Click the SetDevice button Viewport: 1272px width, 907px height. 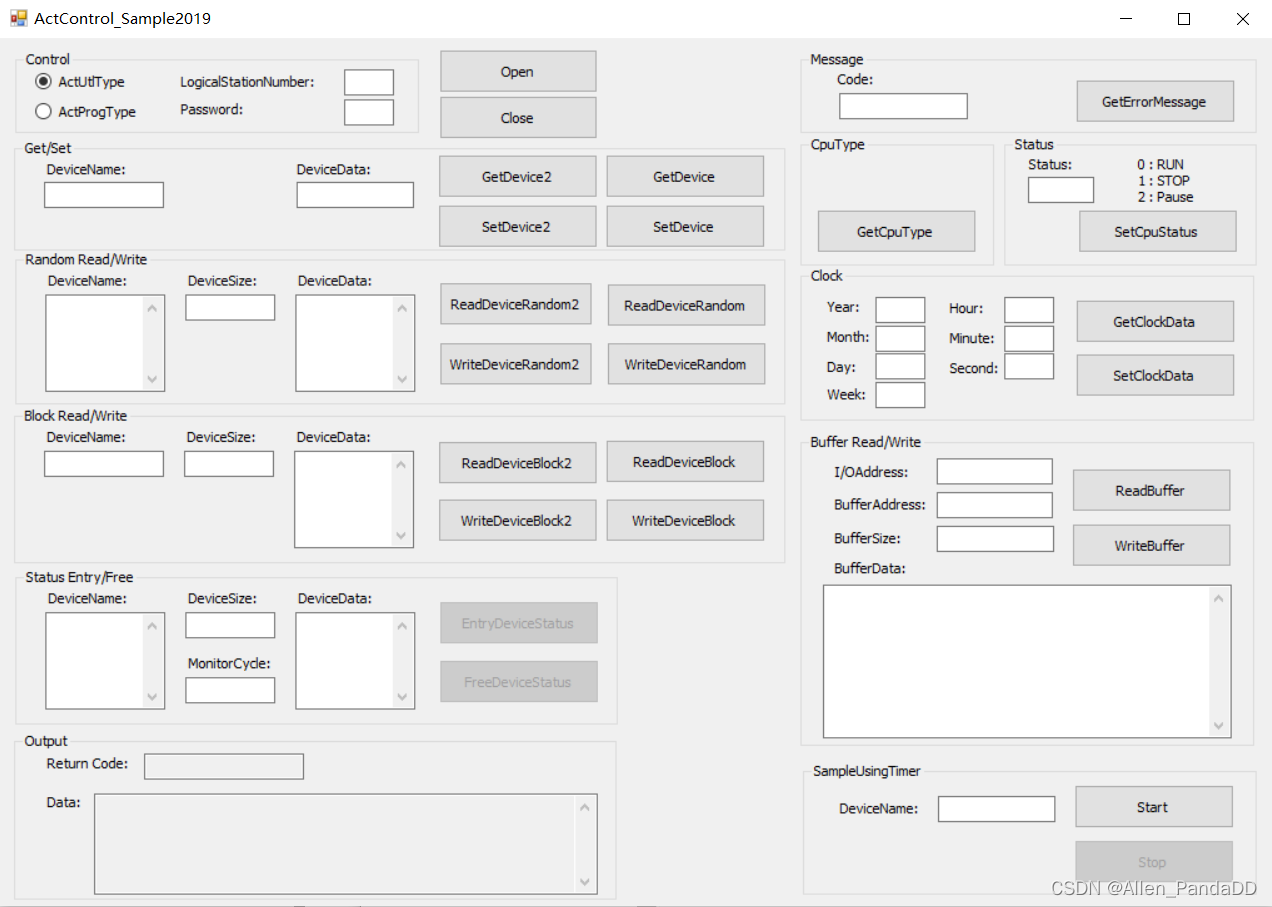[x=685, y=227]
